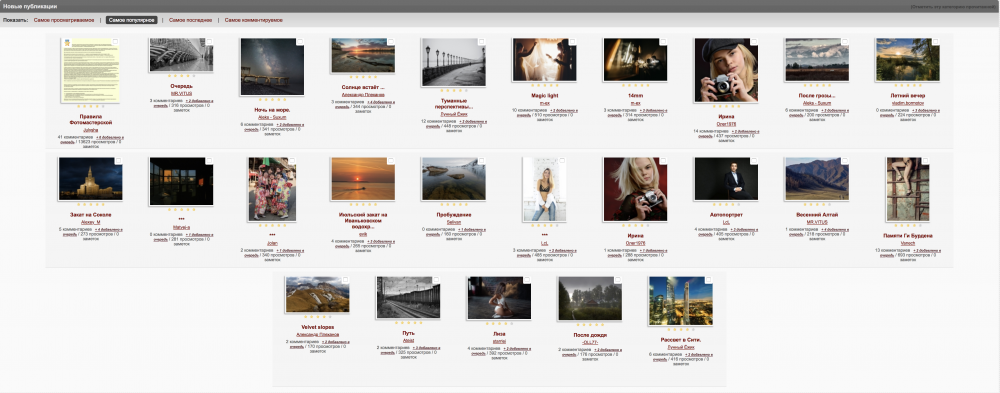Screen dimensions: 1000x393
Task: Open author link under Очередь photo
Action: 181,93
